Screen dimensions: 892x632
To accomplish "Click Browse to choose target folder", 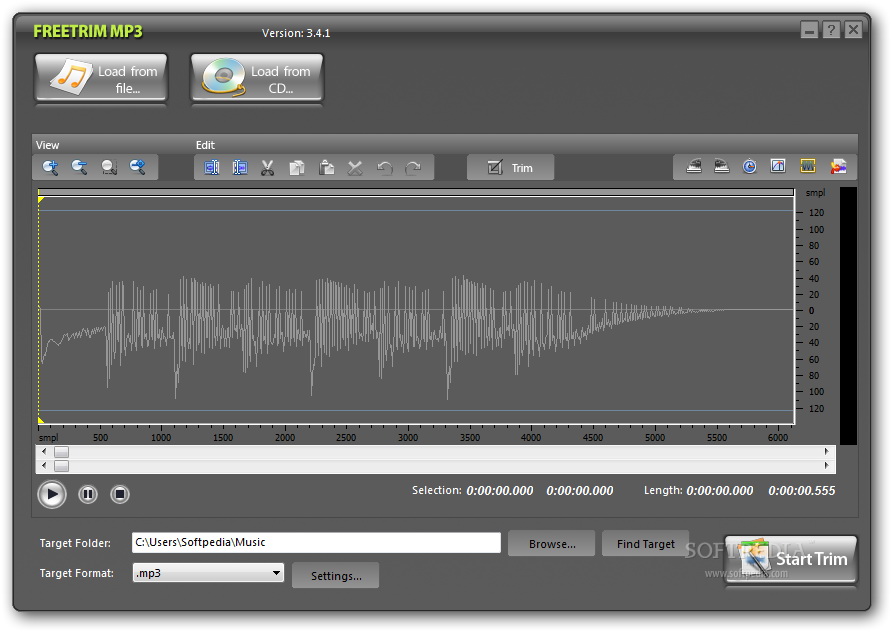I will [x=551, y=544].
